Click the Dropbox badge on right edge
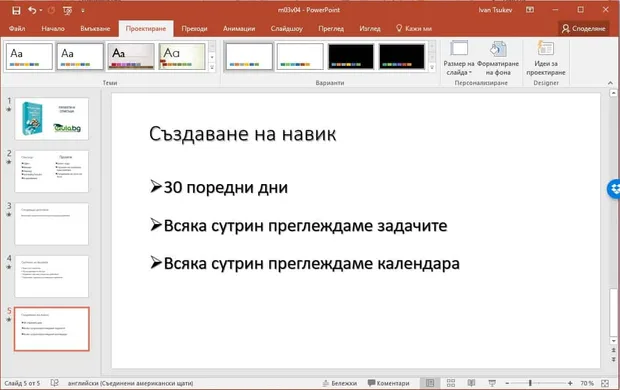The height and width of the screenshot is (390, 620). 614,189
